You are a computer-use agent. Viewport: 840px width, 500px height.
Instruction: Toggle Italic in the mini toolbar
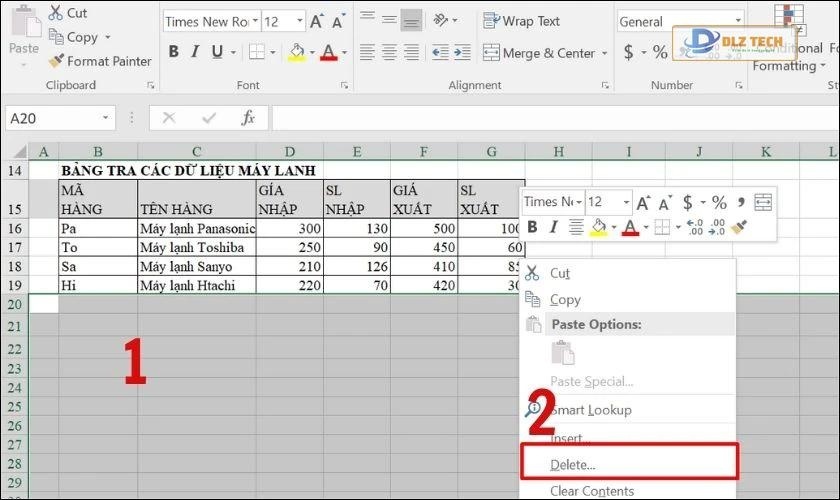[x=553, y=227]
